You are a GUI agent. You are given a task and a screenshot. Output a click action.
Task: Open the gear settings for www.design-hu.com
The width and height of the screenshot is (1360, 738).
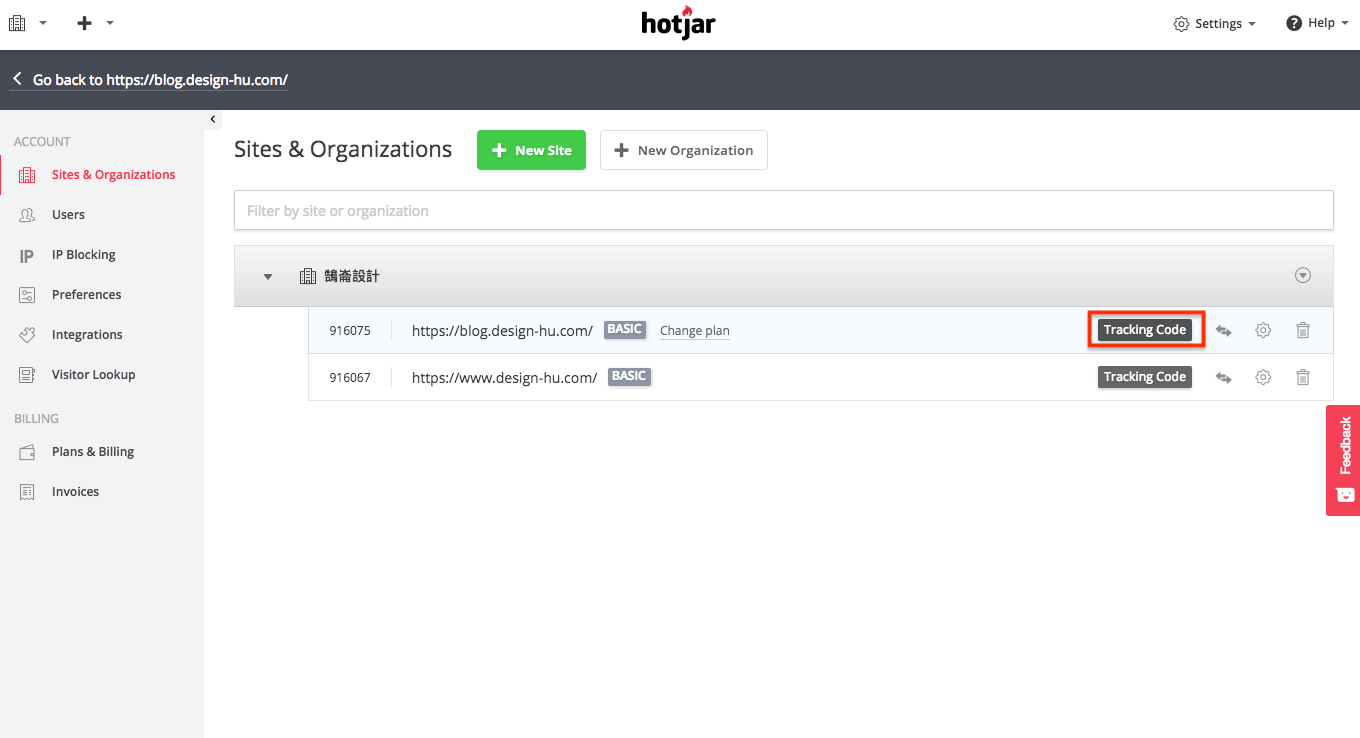click(1263, 377)
